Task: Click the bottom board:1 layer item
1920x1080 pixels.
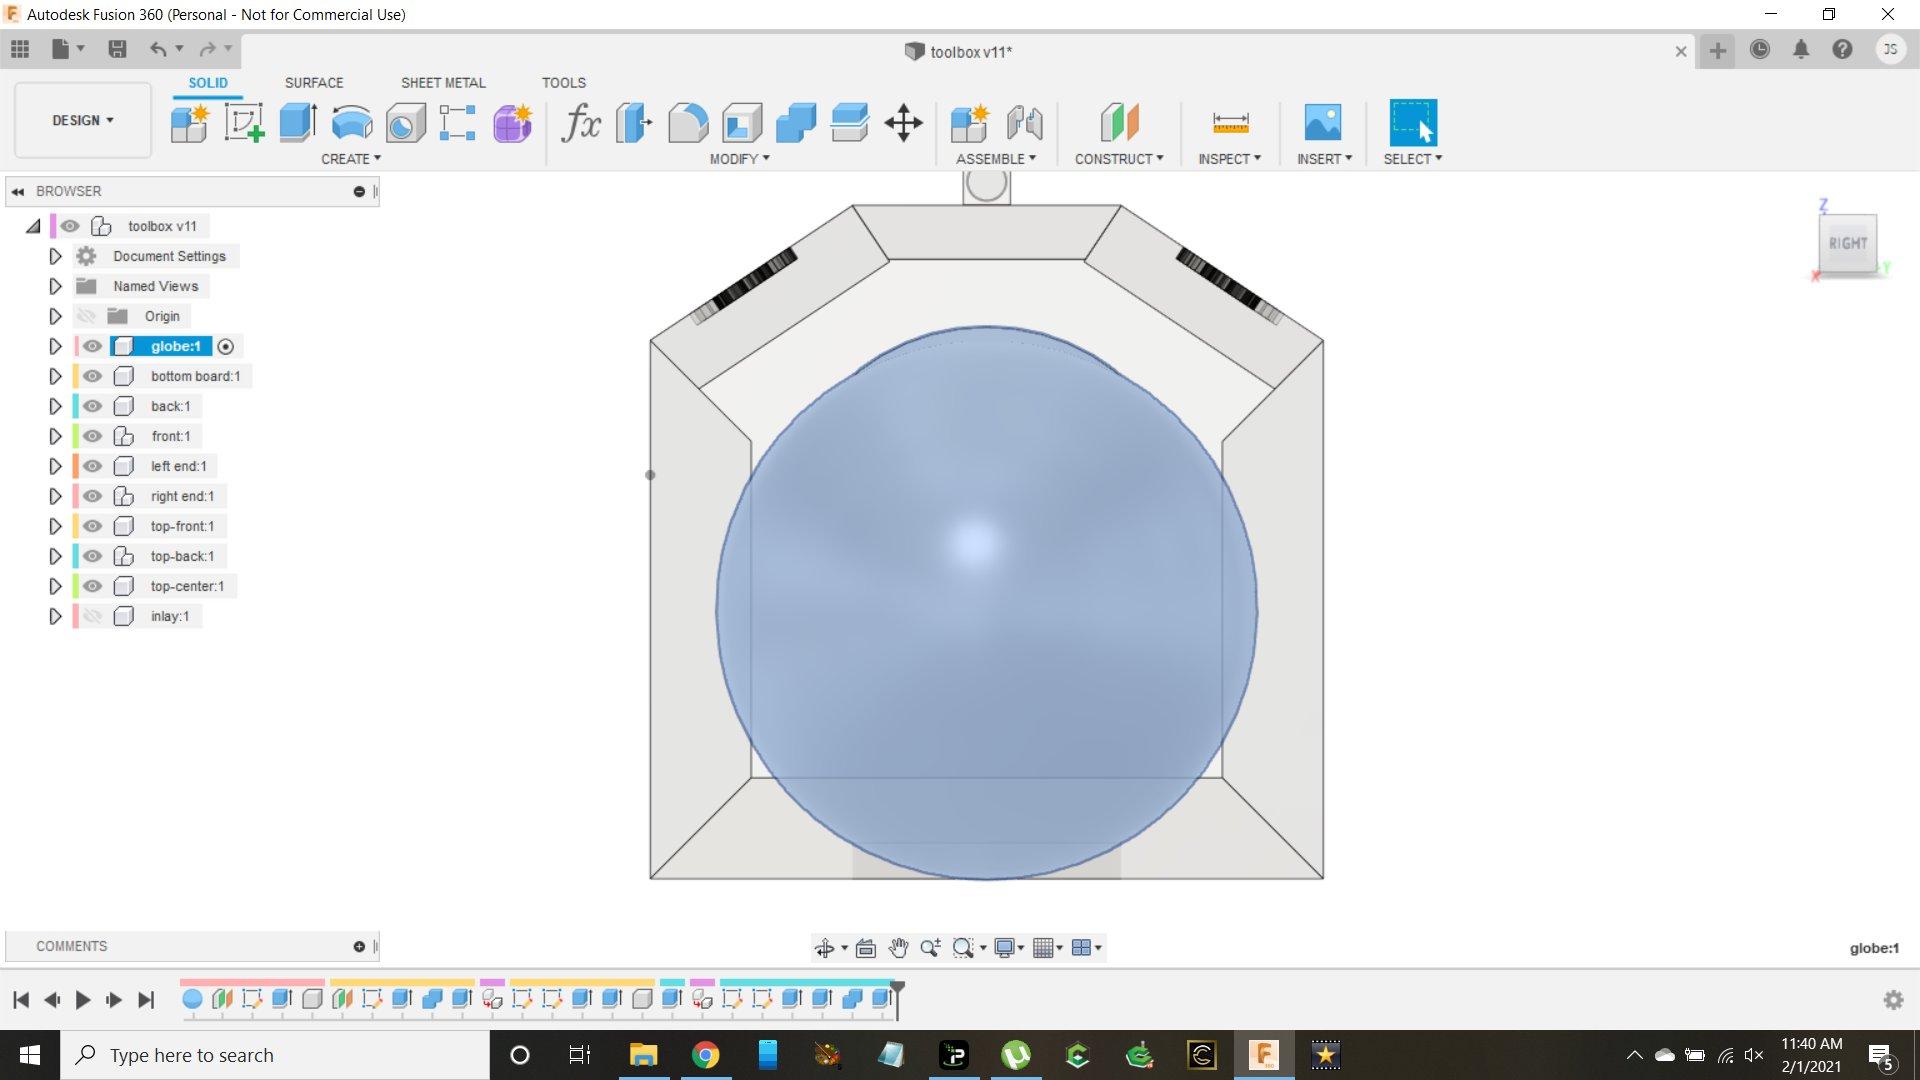Action: tap(195, 376)
